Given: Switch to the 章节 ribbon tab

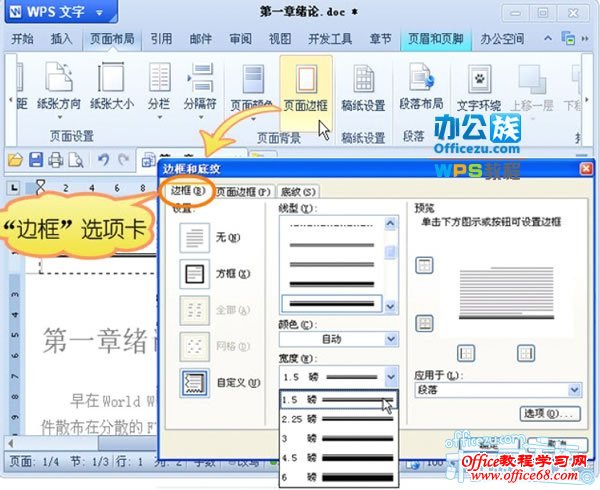Looking at the screenshot, I should pos(381,39).
